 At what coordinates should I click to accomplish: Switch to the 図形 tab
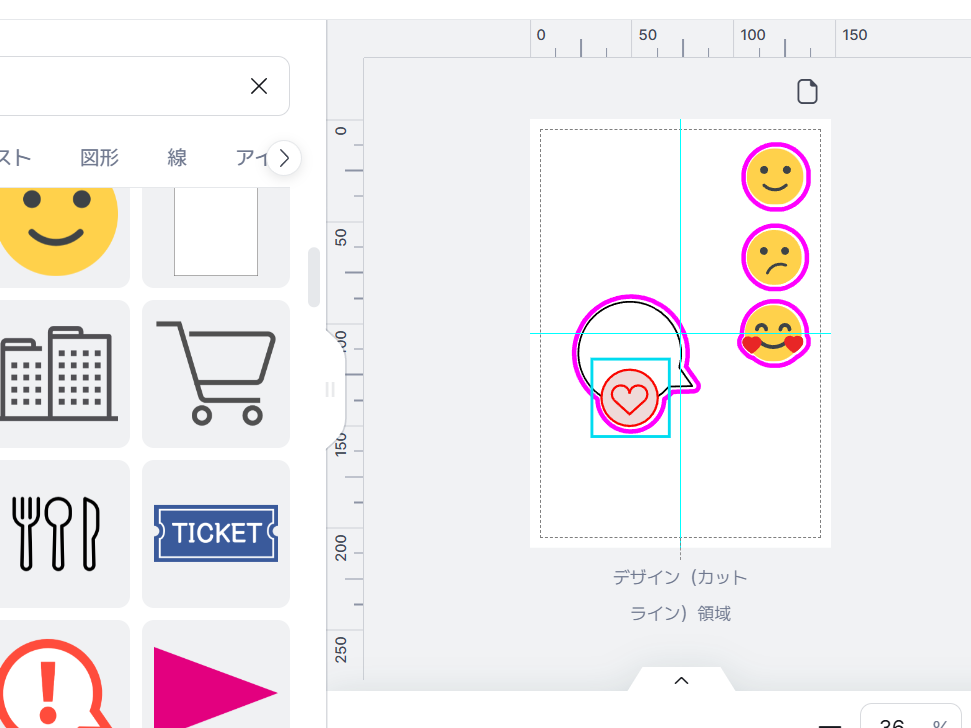(100, 157)
